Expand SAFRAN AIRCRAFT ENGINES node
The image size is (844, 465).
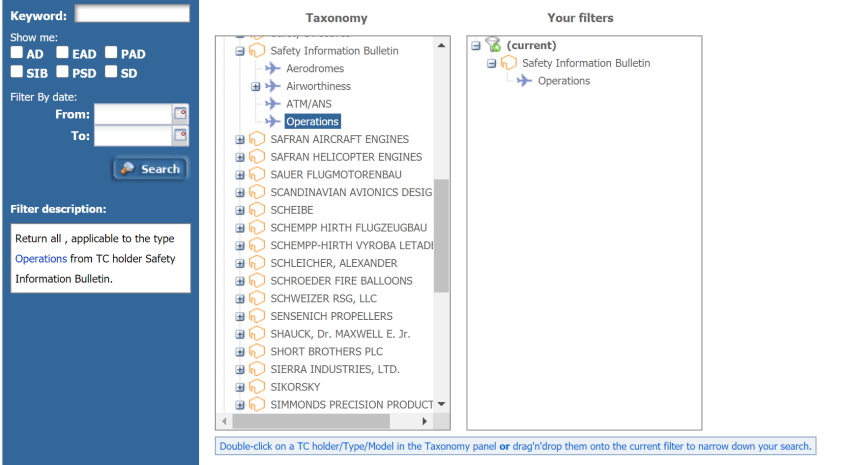tap(240, 140)
